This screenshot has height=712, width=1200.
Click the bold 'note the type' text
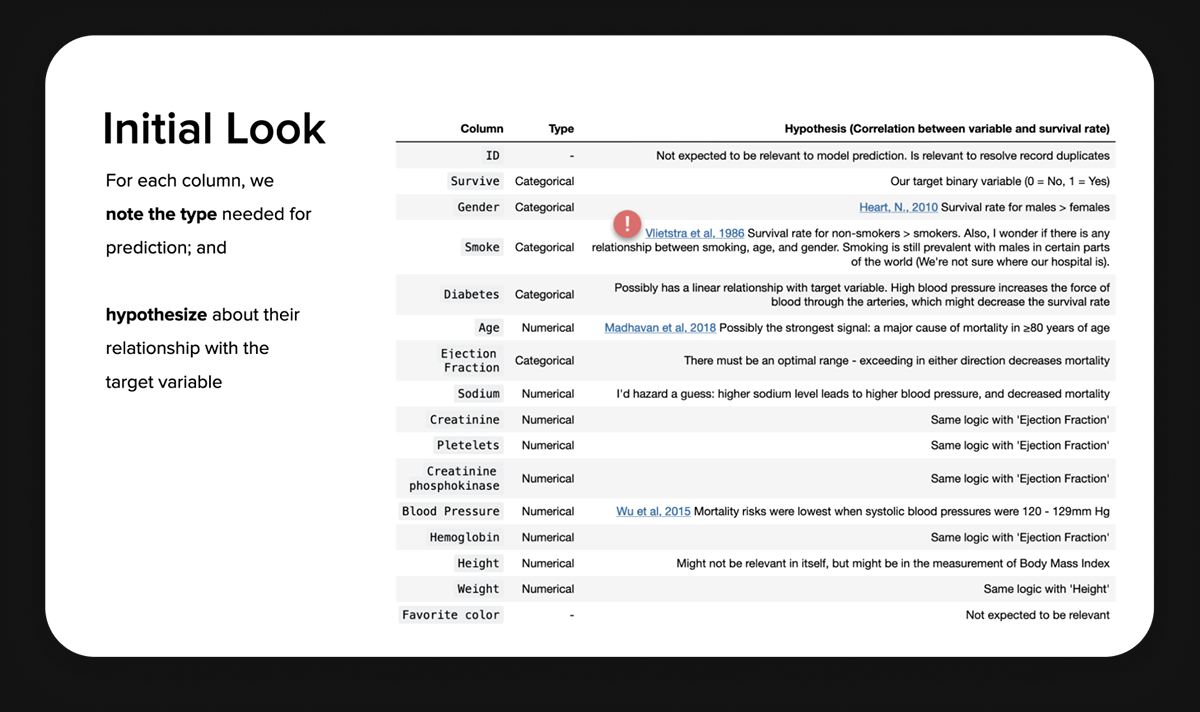pyautogui.click(x=161, y=214)
